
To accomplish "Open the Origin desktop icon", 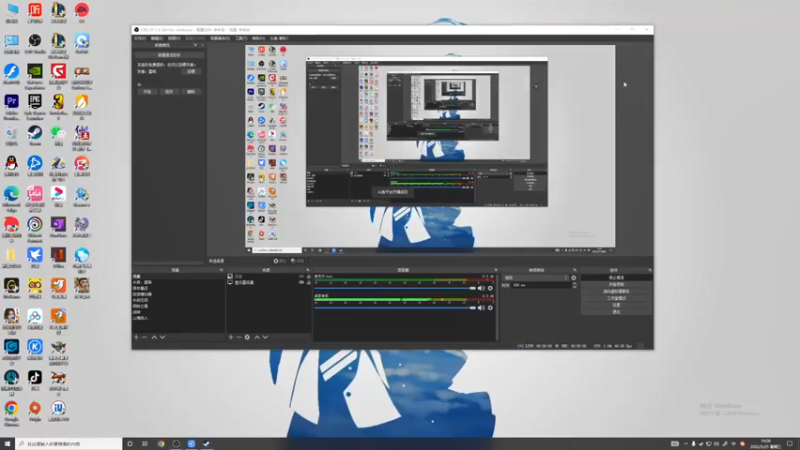I will click(x=35, y=411).
